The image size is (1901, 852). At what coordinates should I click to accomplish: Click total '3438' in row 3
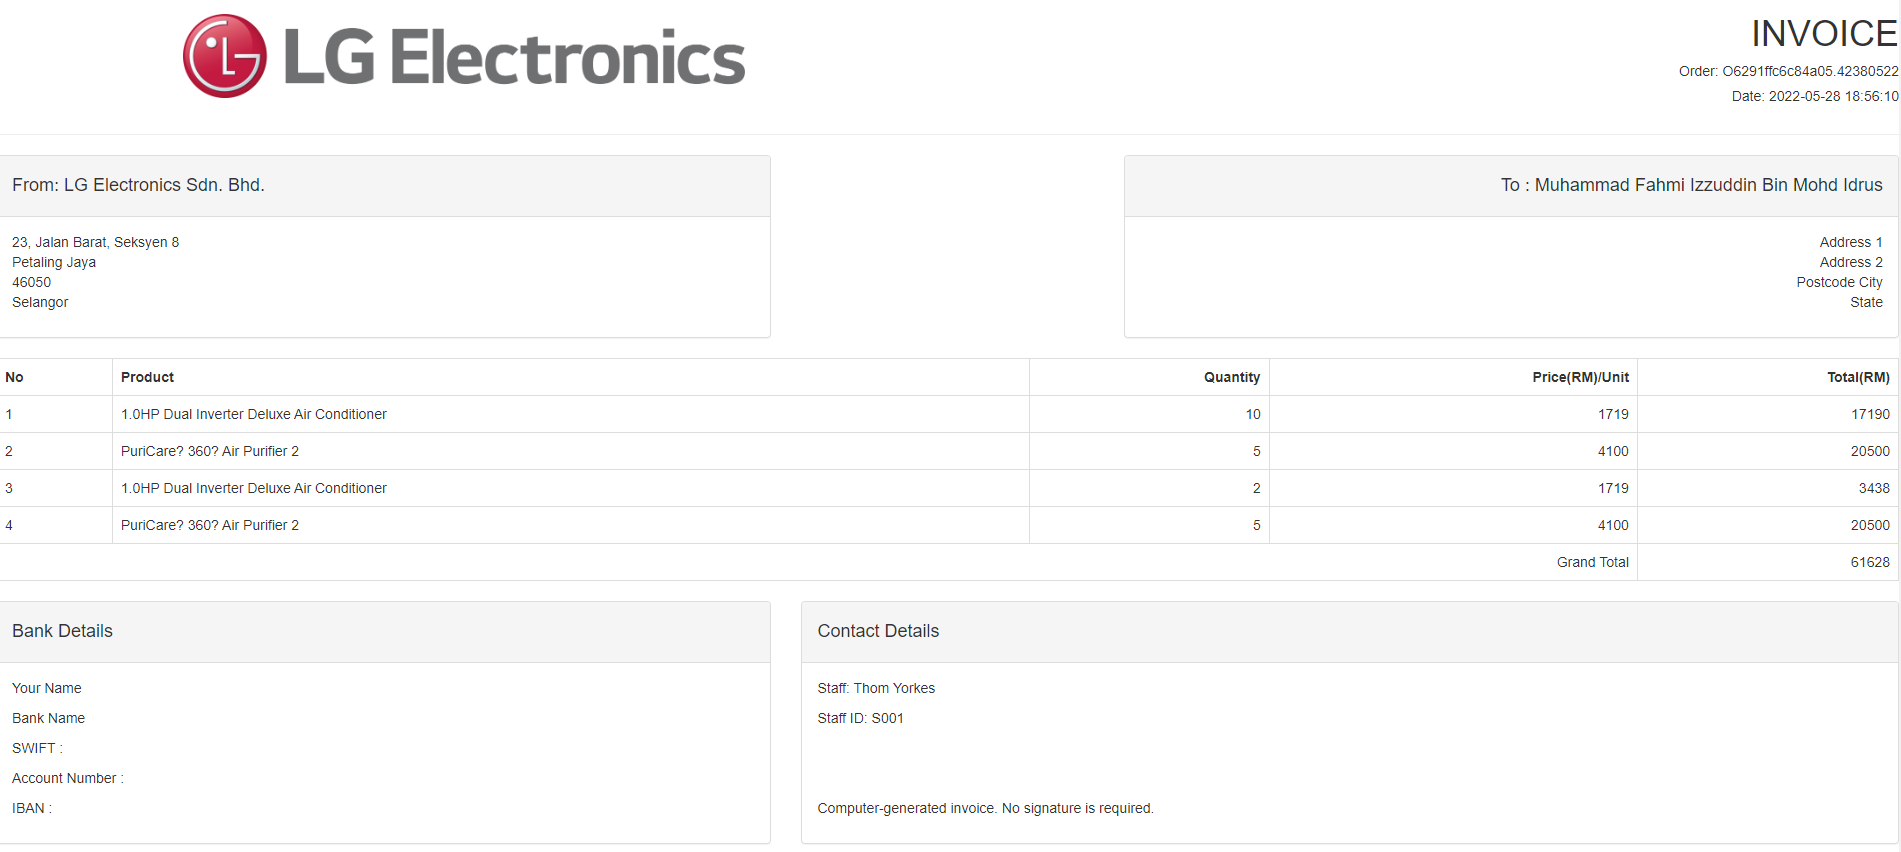(1874, 488)
